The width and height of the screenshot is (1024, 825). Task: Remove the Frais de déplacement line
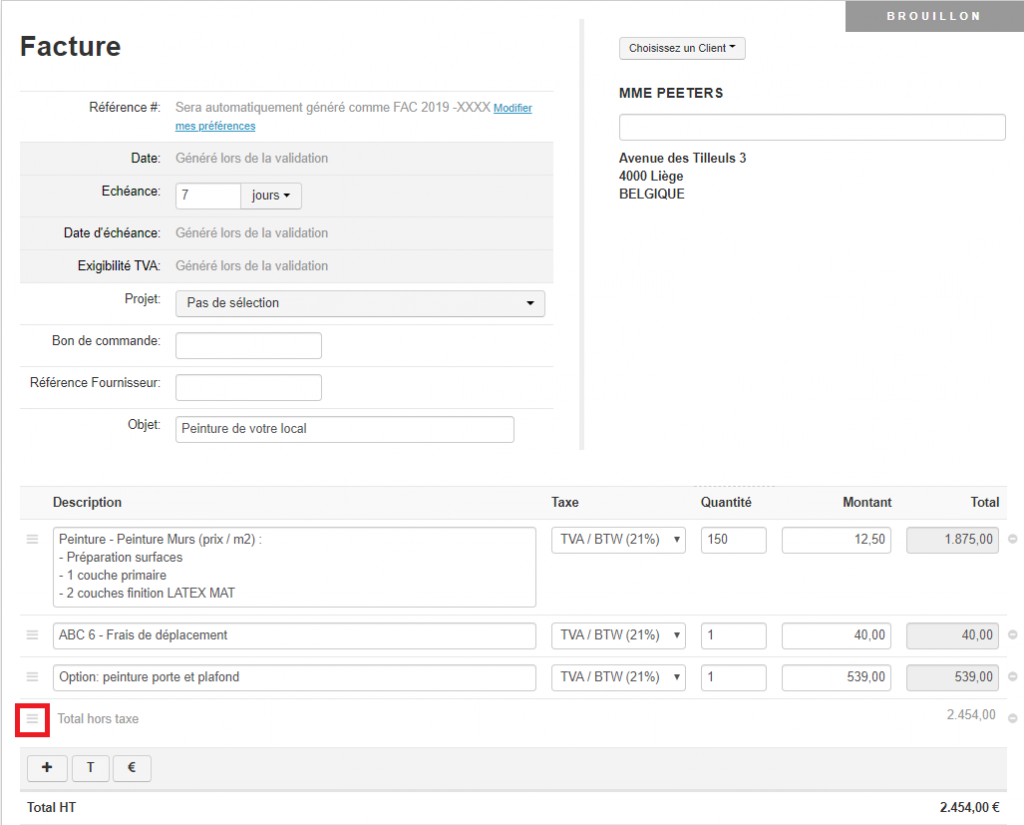pyautogui.click(x=1012, y=635)
